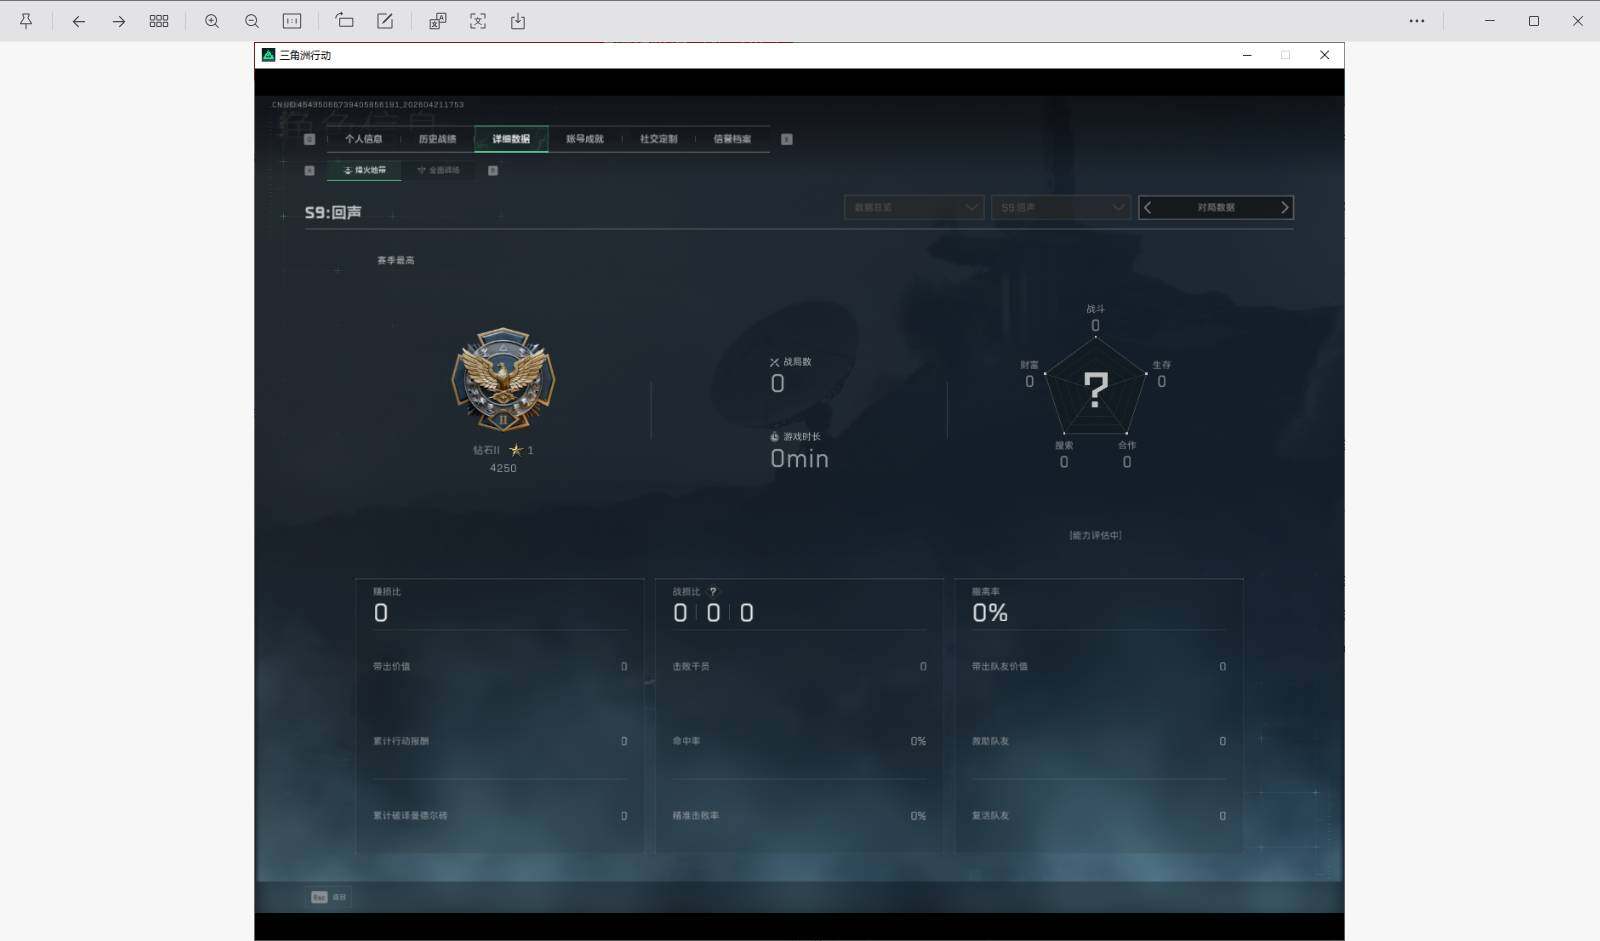Select the 详细数据 tab
The width and height of the screenshot is (1600, 941).
click(x=511, y=139)
